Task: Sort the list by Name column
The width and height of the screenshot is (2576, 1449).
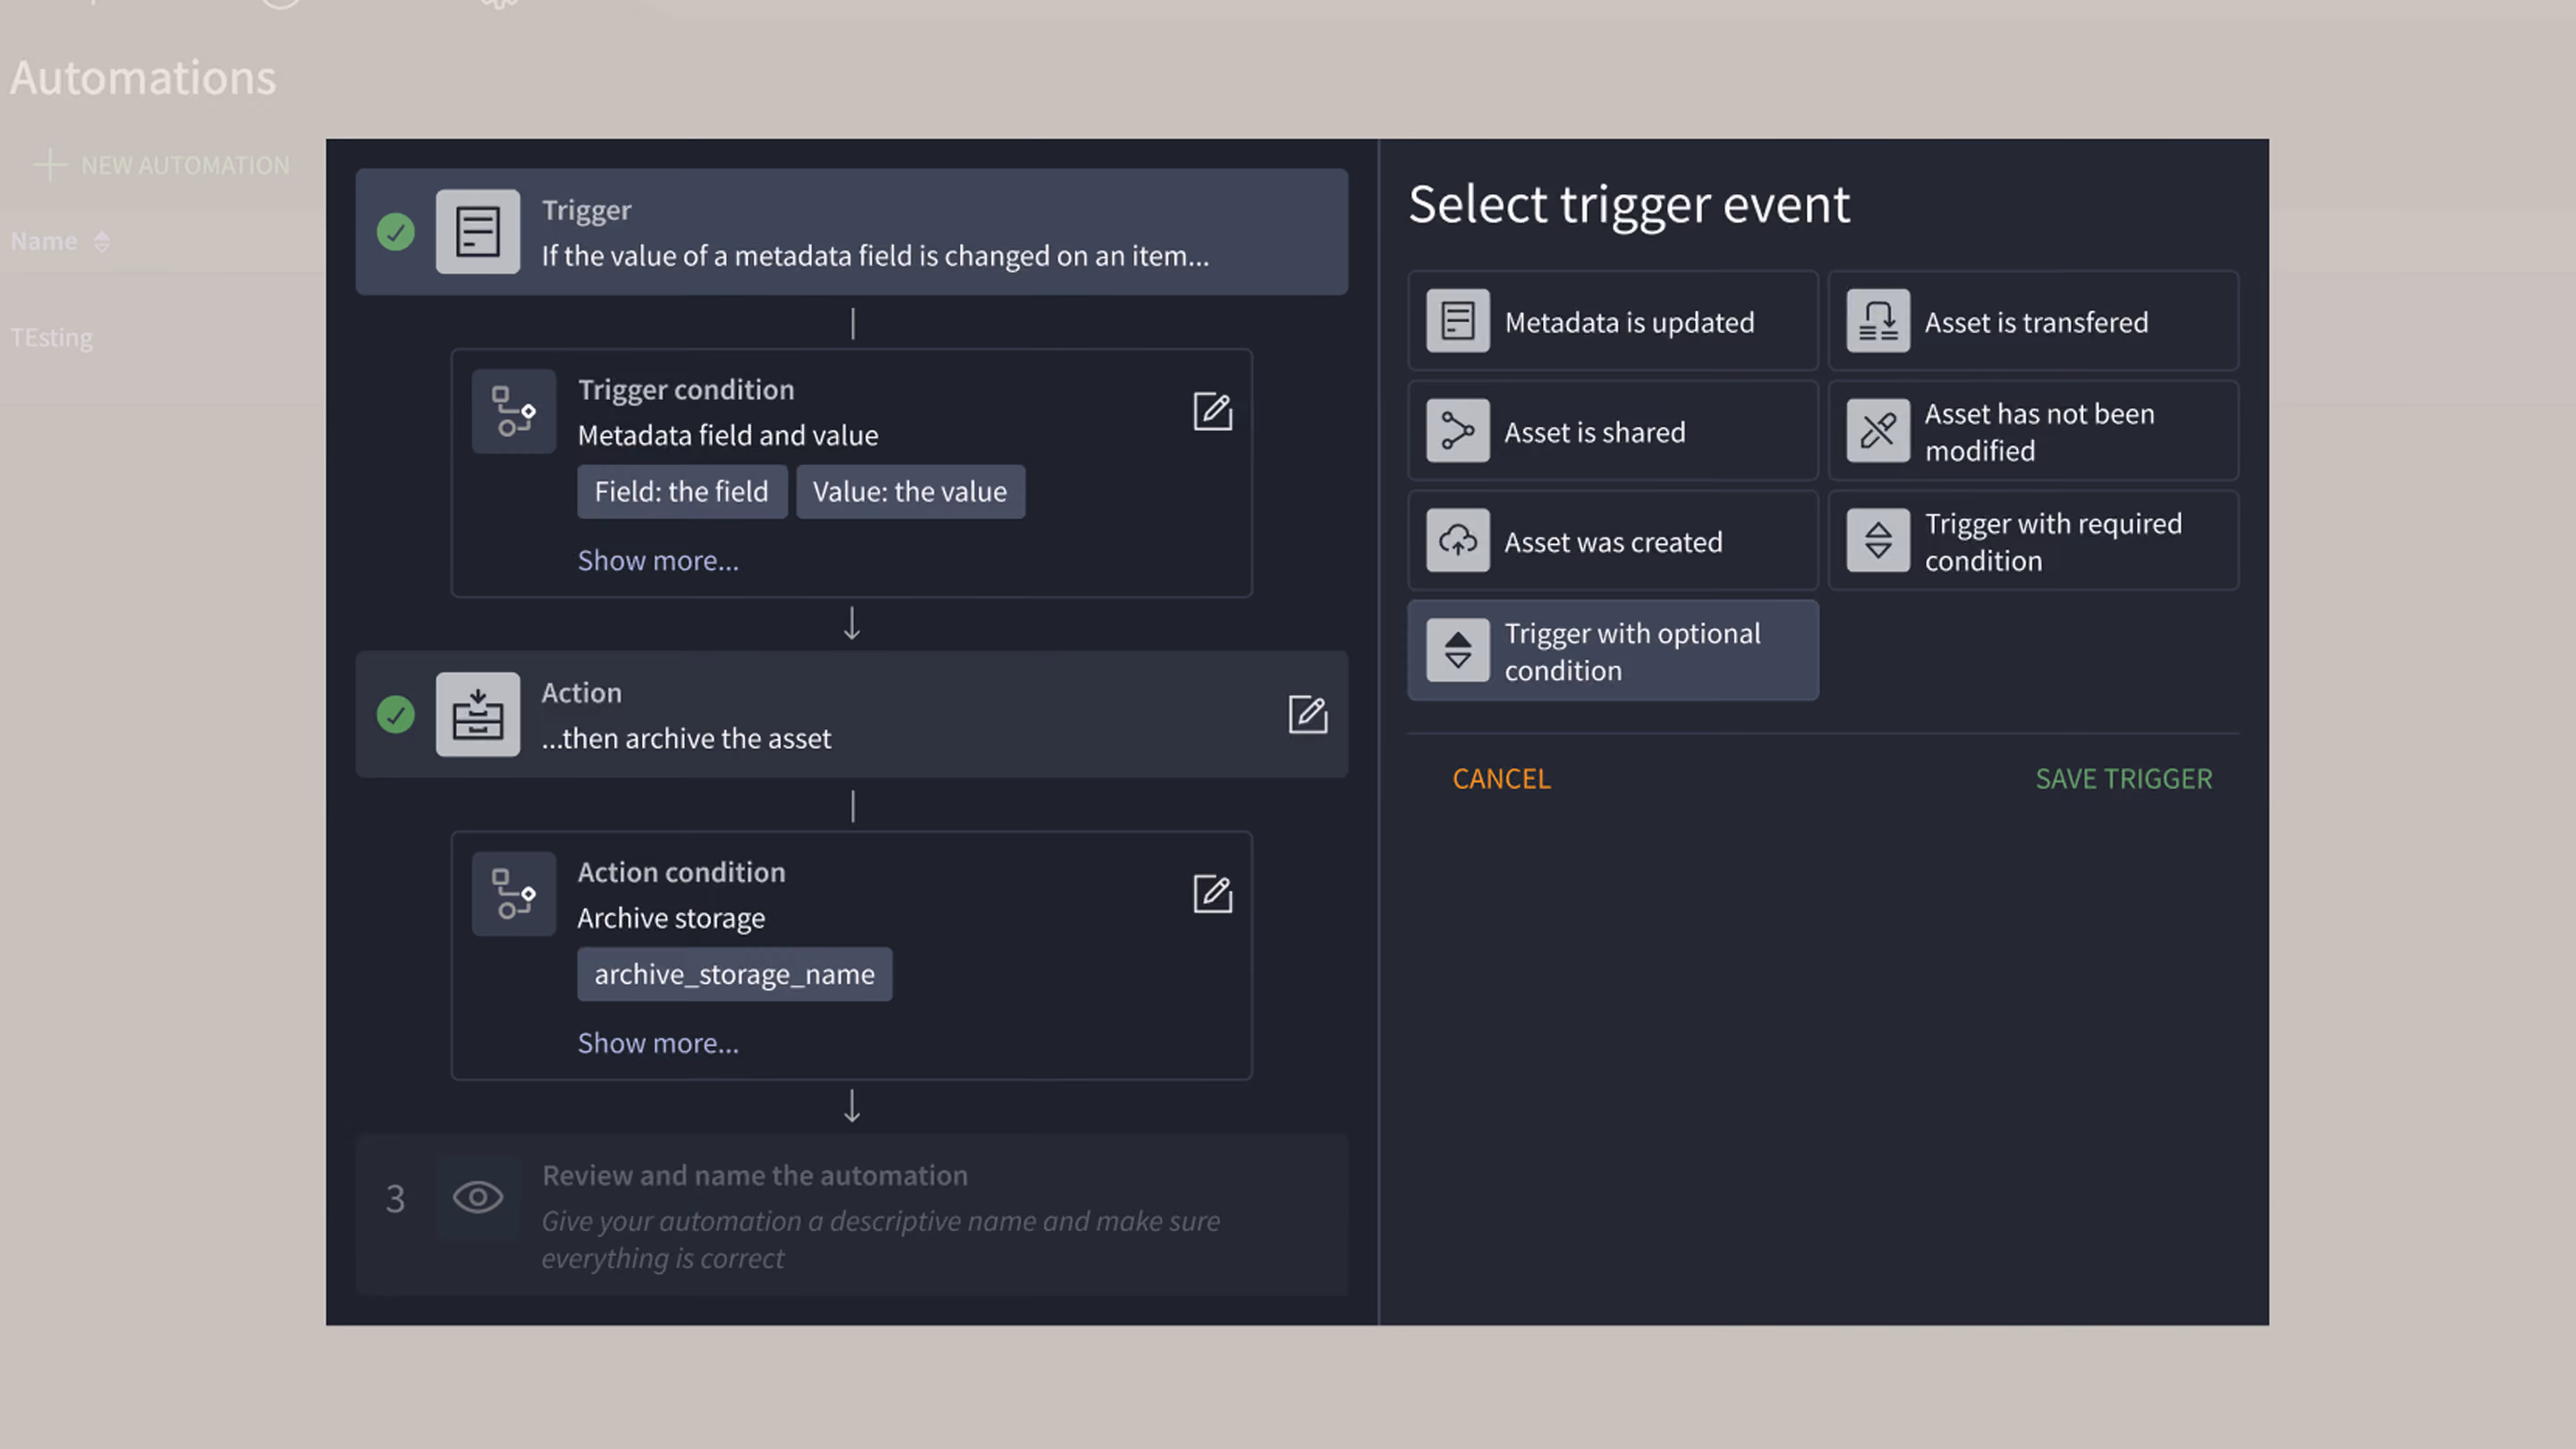Action: 60,241
